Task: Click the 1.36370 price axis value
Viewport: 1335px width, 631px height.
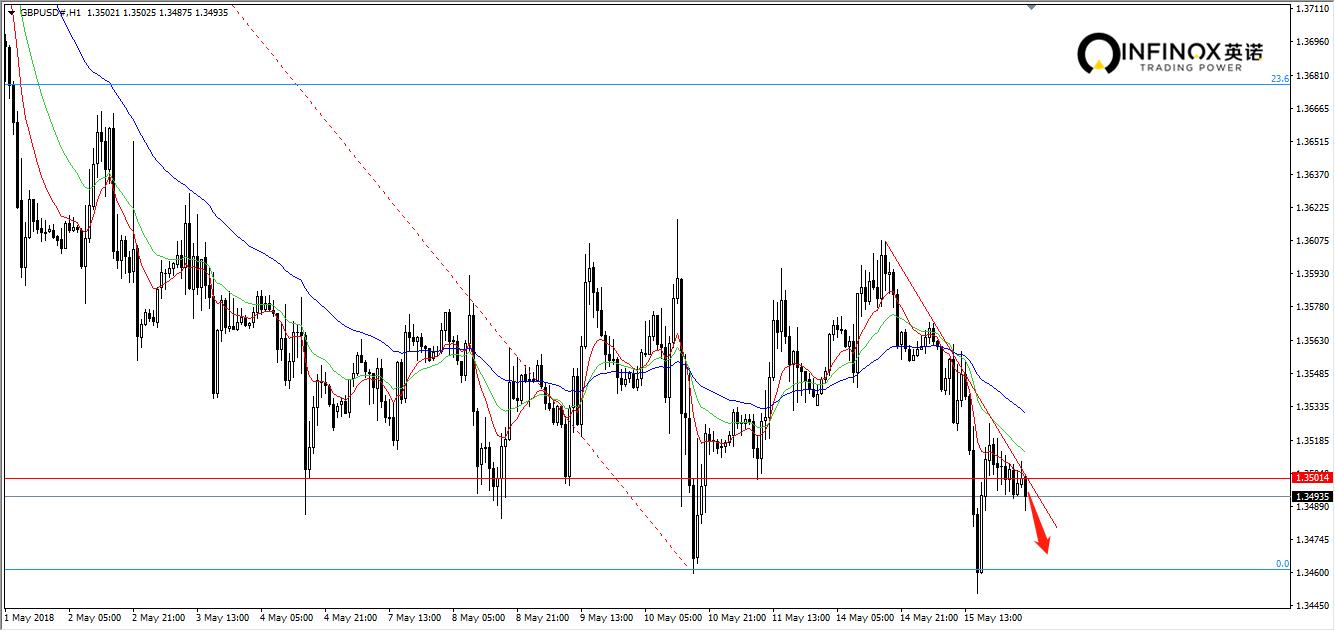Action: tap(1312, 175)
